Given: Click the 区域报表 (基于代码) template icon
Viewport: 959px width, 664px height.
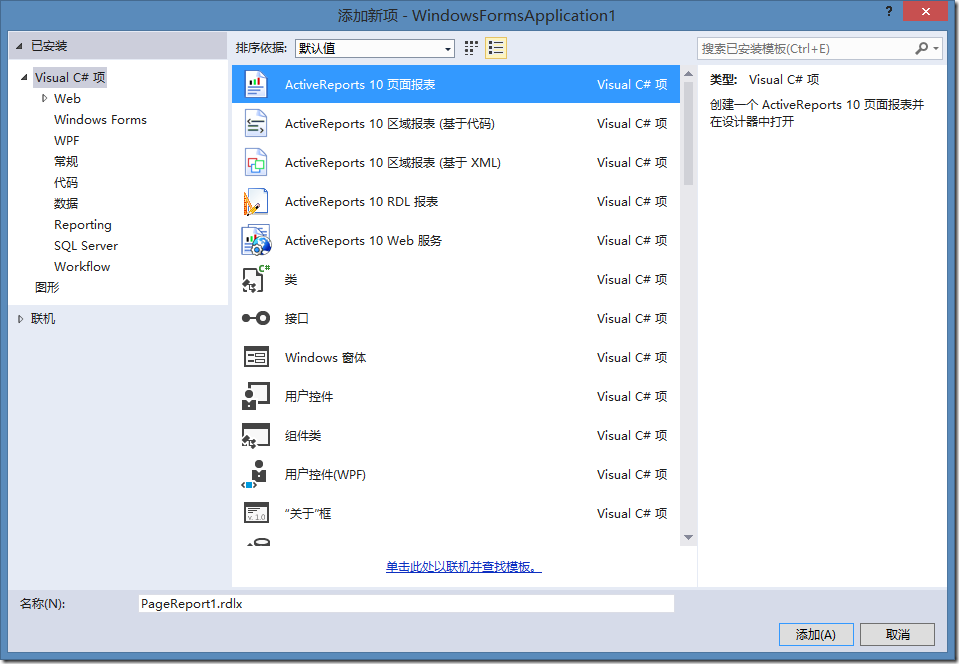Looking at the screenshot, I should 256,124.
